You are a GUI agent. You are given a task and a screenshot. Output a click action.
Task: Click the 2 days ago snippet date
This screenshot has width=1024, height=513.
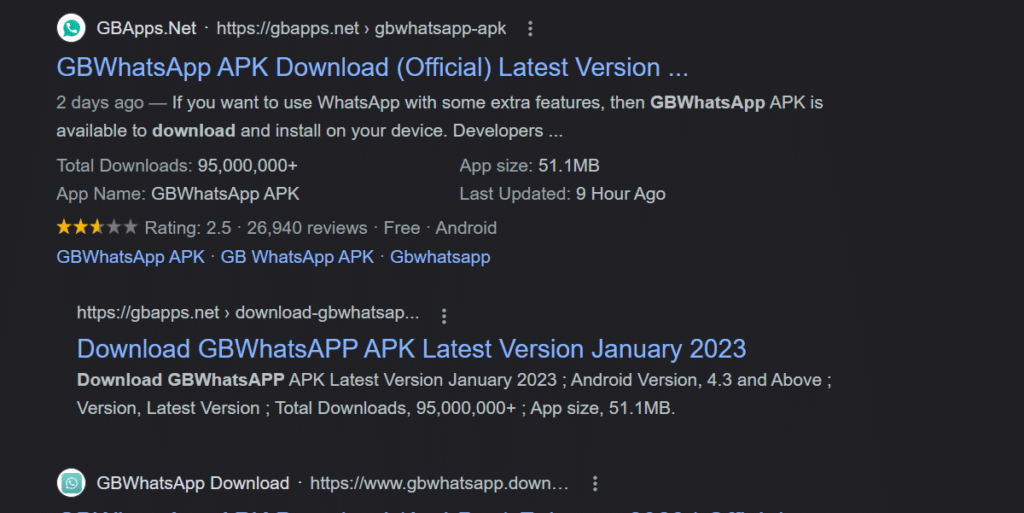(x=100, y=103)
